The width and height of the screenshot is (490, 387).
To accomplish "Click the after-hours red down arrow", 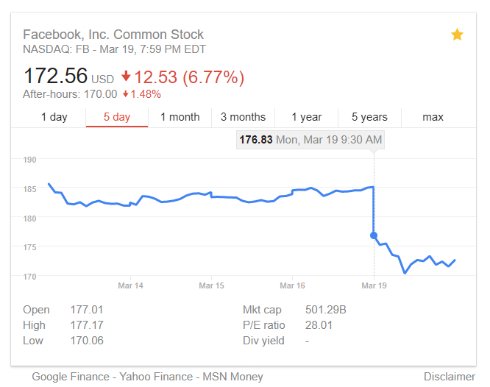I will click(x=126, y=94).
